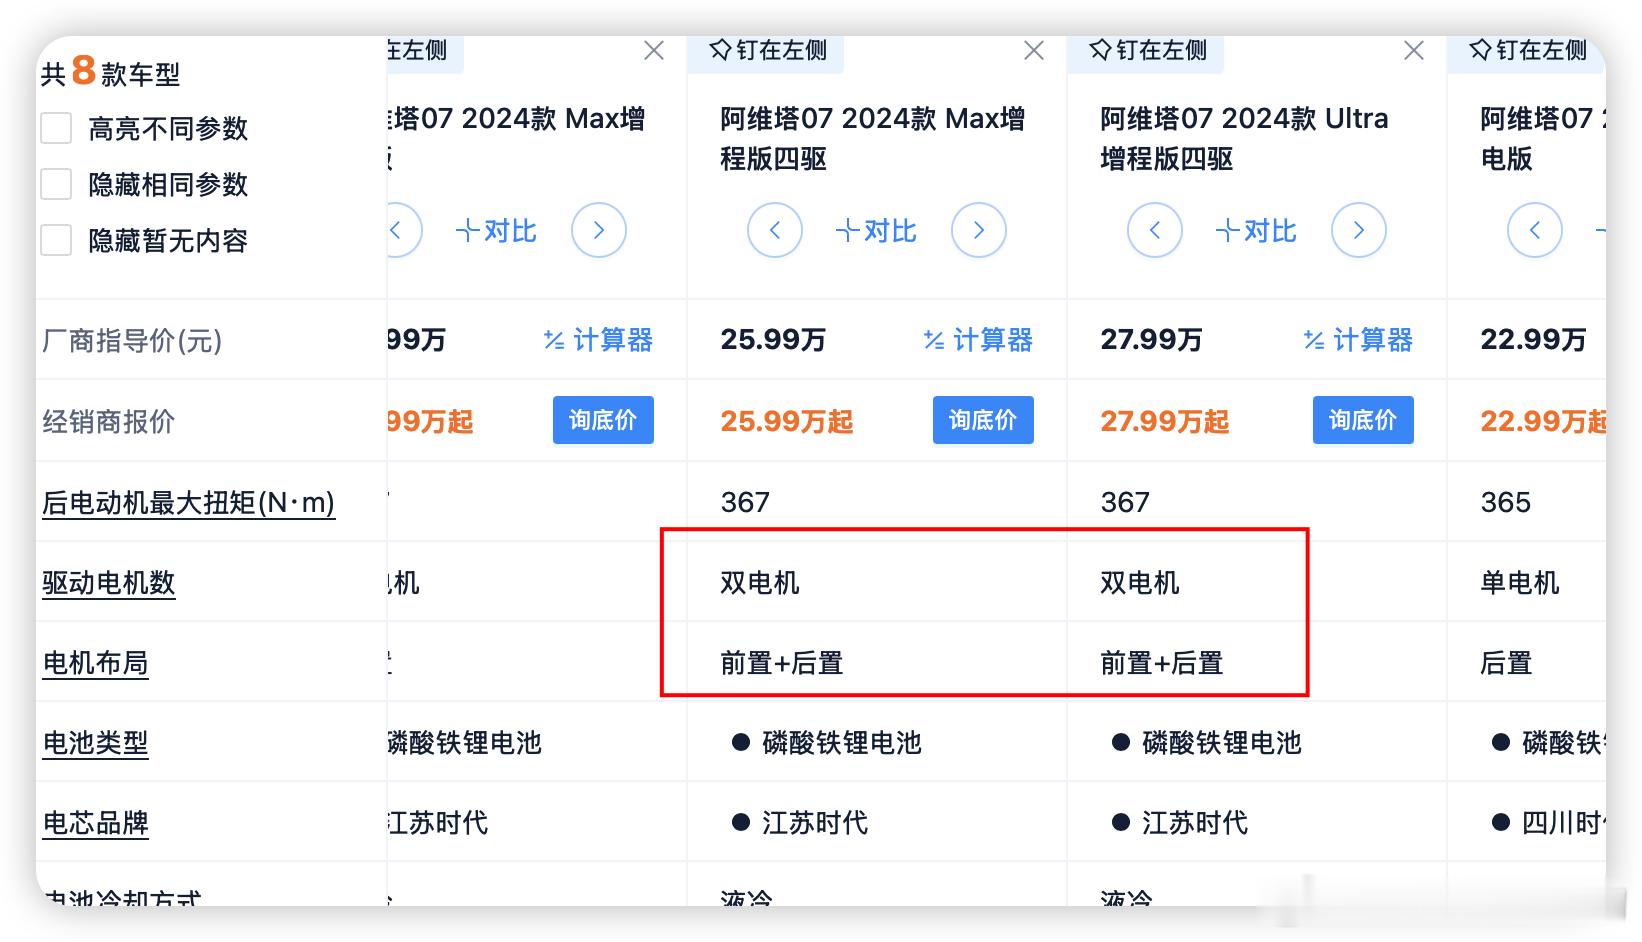
Task: Select the 25.99万起 dealer price
Action: pos(787,421)
